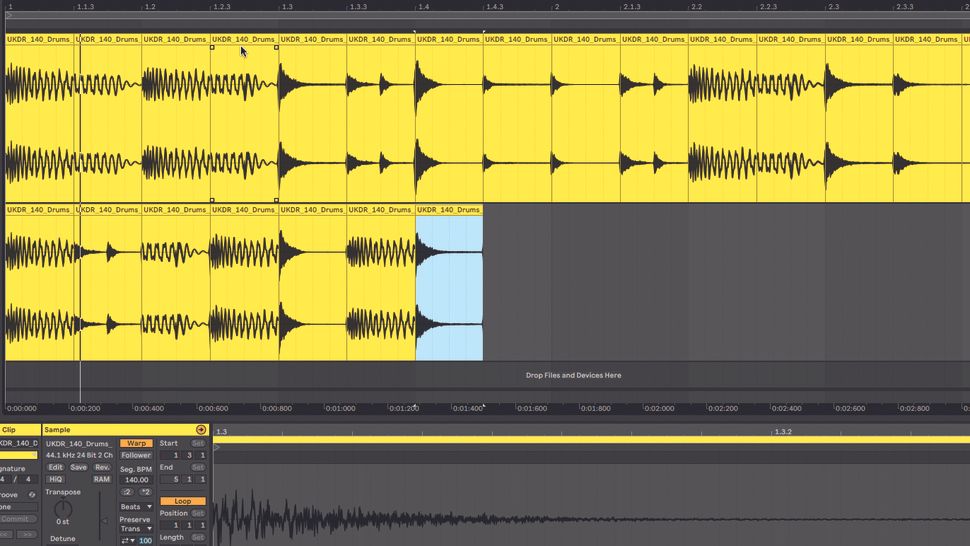Enable RAM mode for the sample
970x546 pixels.
(101, 479)
